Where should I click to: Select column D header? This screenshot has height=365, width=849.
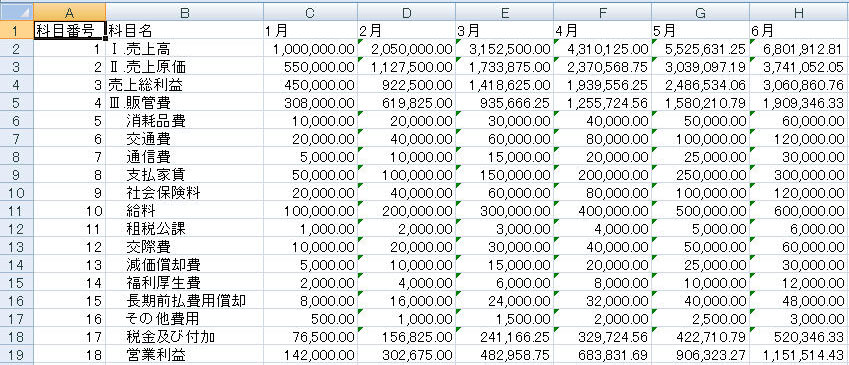(406, 11)
